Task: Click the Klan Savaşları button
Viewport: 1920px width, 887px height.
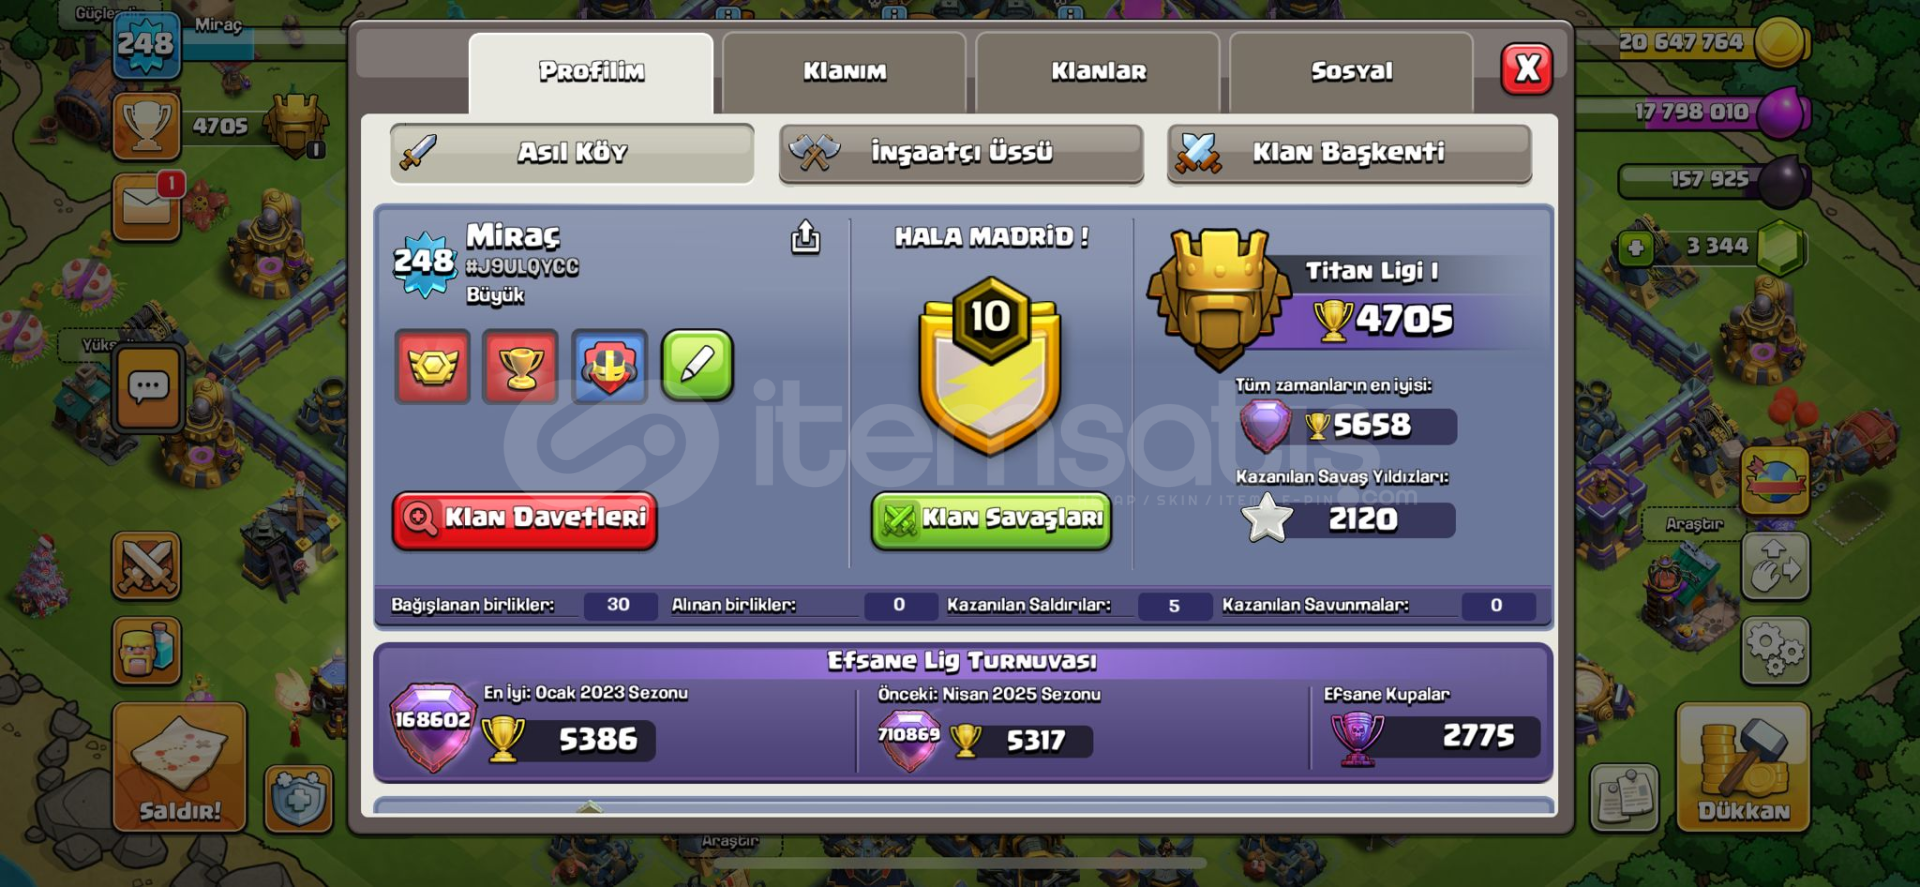Action: coord(991,520)
